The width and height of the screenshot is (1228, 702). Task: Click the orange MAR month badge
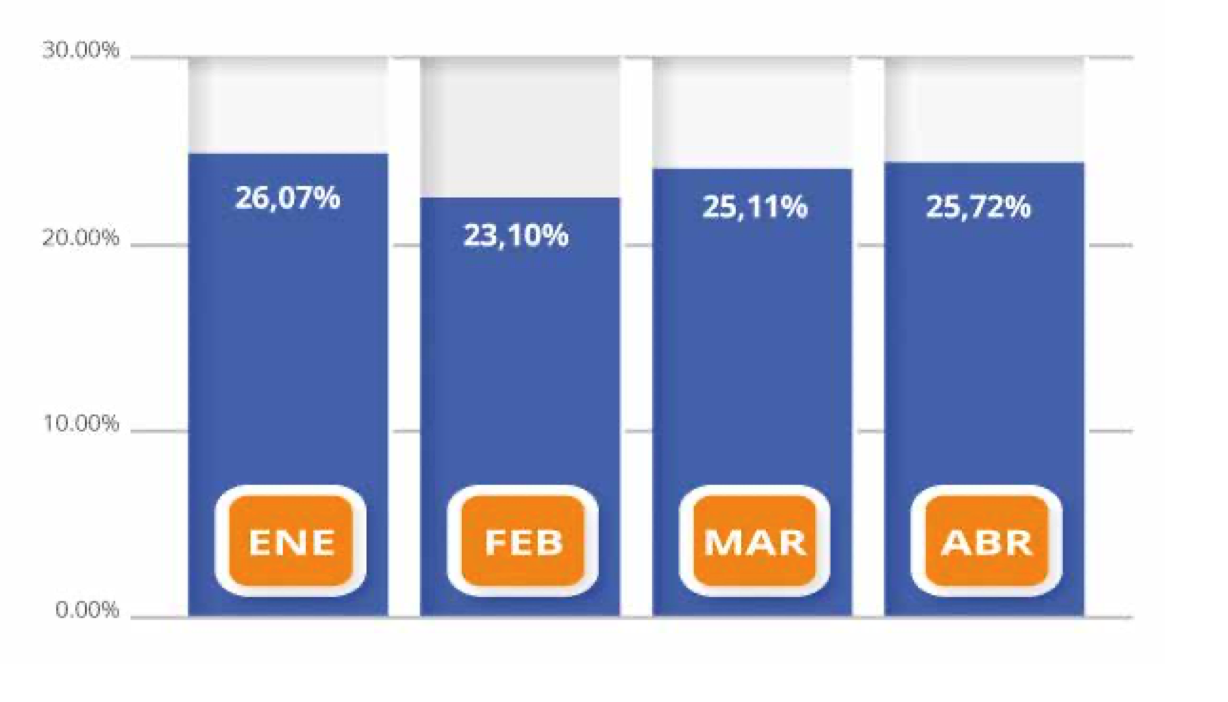coord(755,541)
